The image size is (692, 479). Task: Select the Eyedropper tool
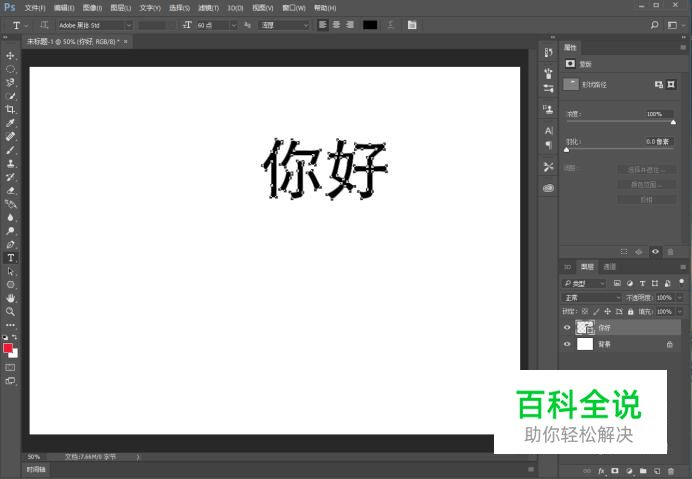11,123
